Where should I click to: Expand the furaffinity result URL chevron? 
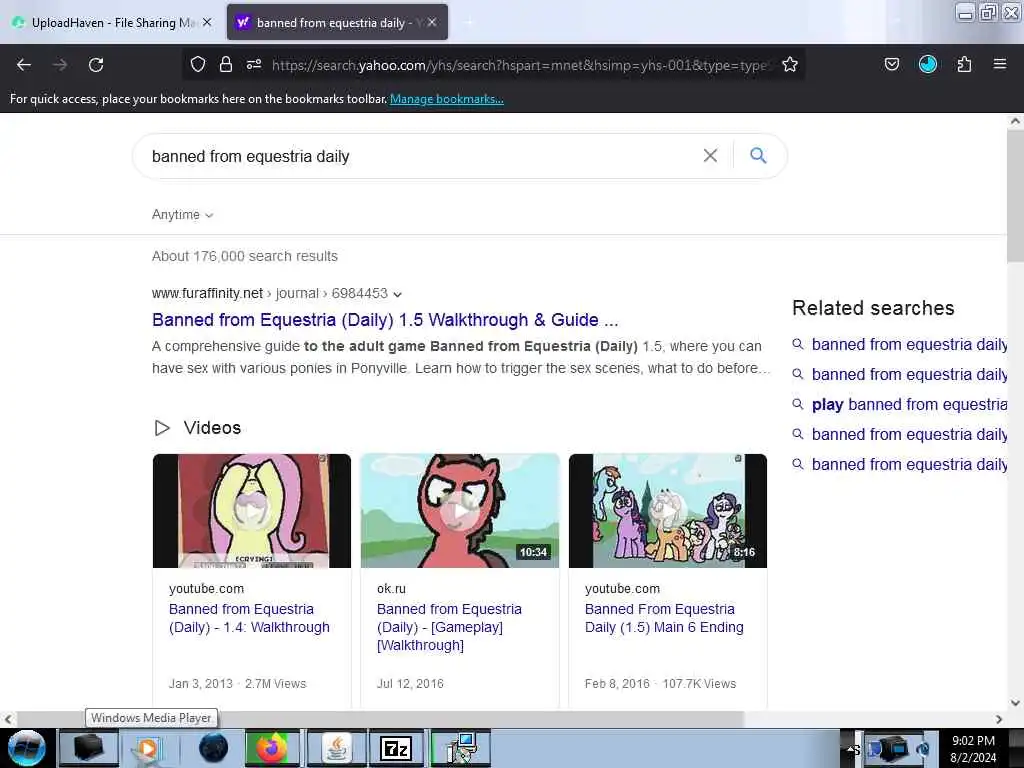pos(398,294)
